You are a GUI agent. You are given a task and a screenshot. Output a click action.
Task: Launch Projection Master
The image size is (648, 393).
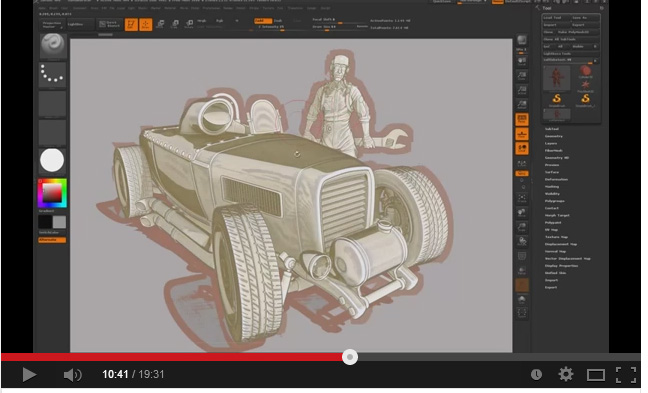click(52, 25)
